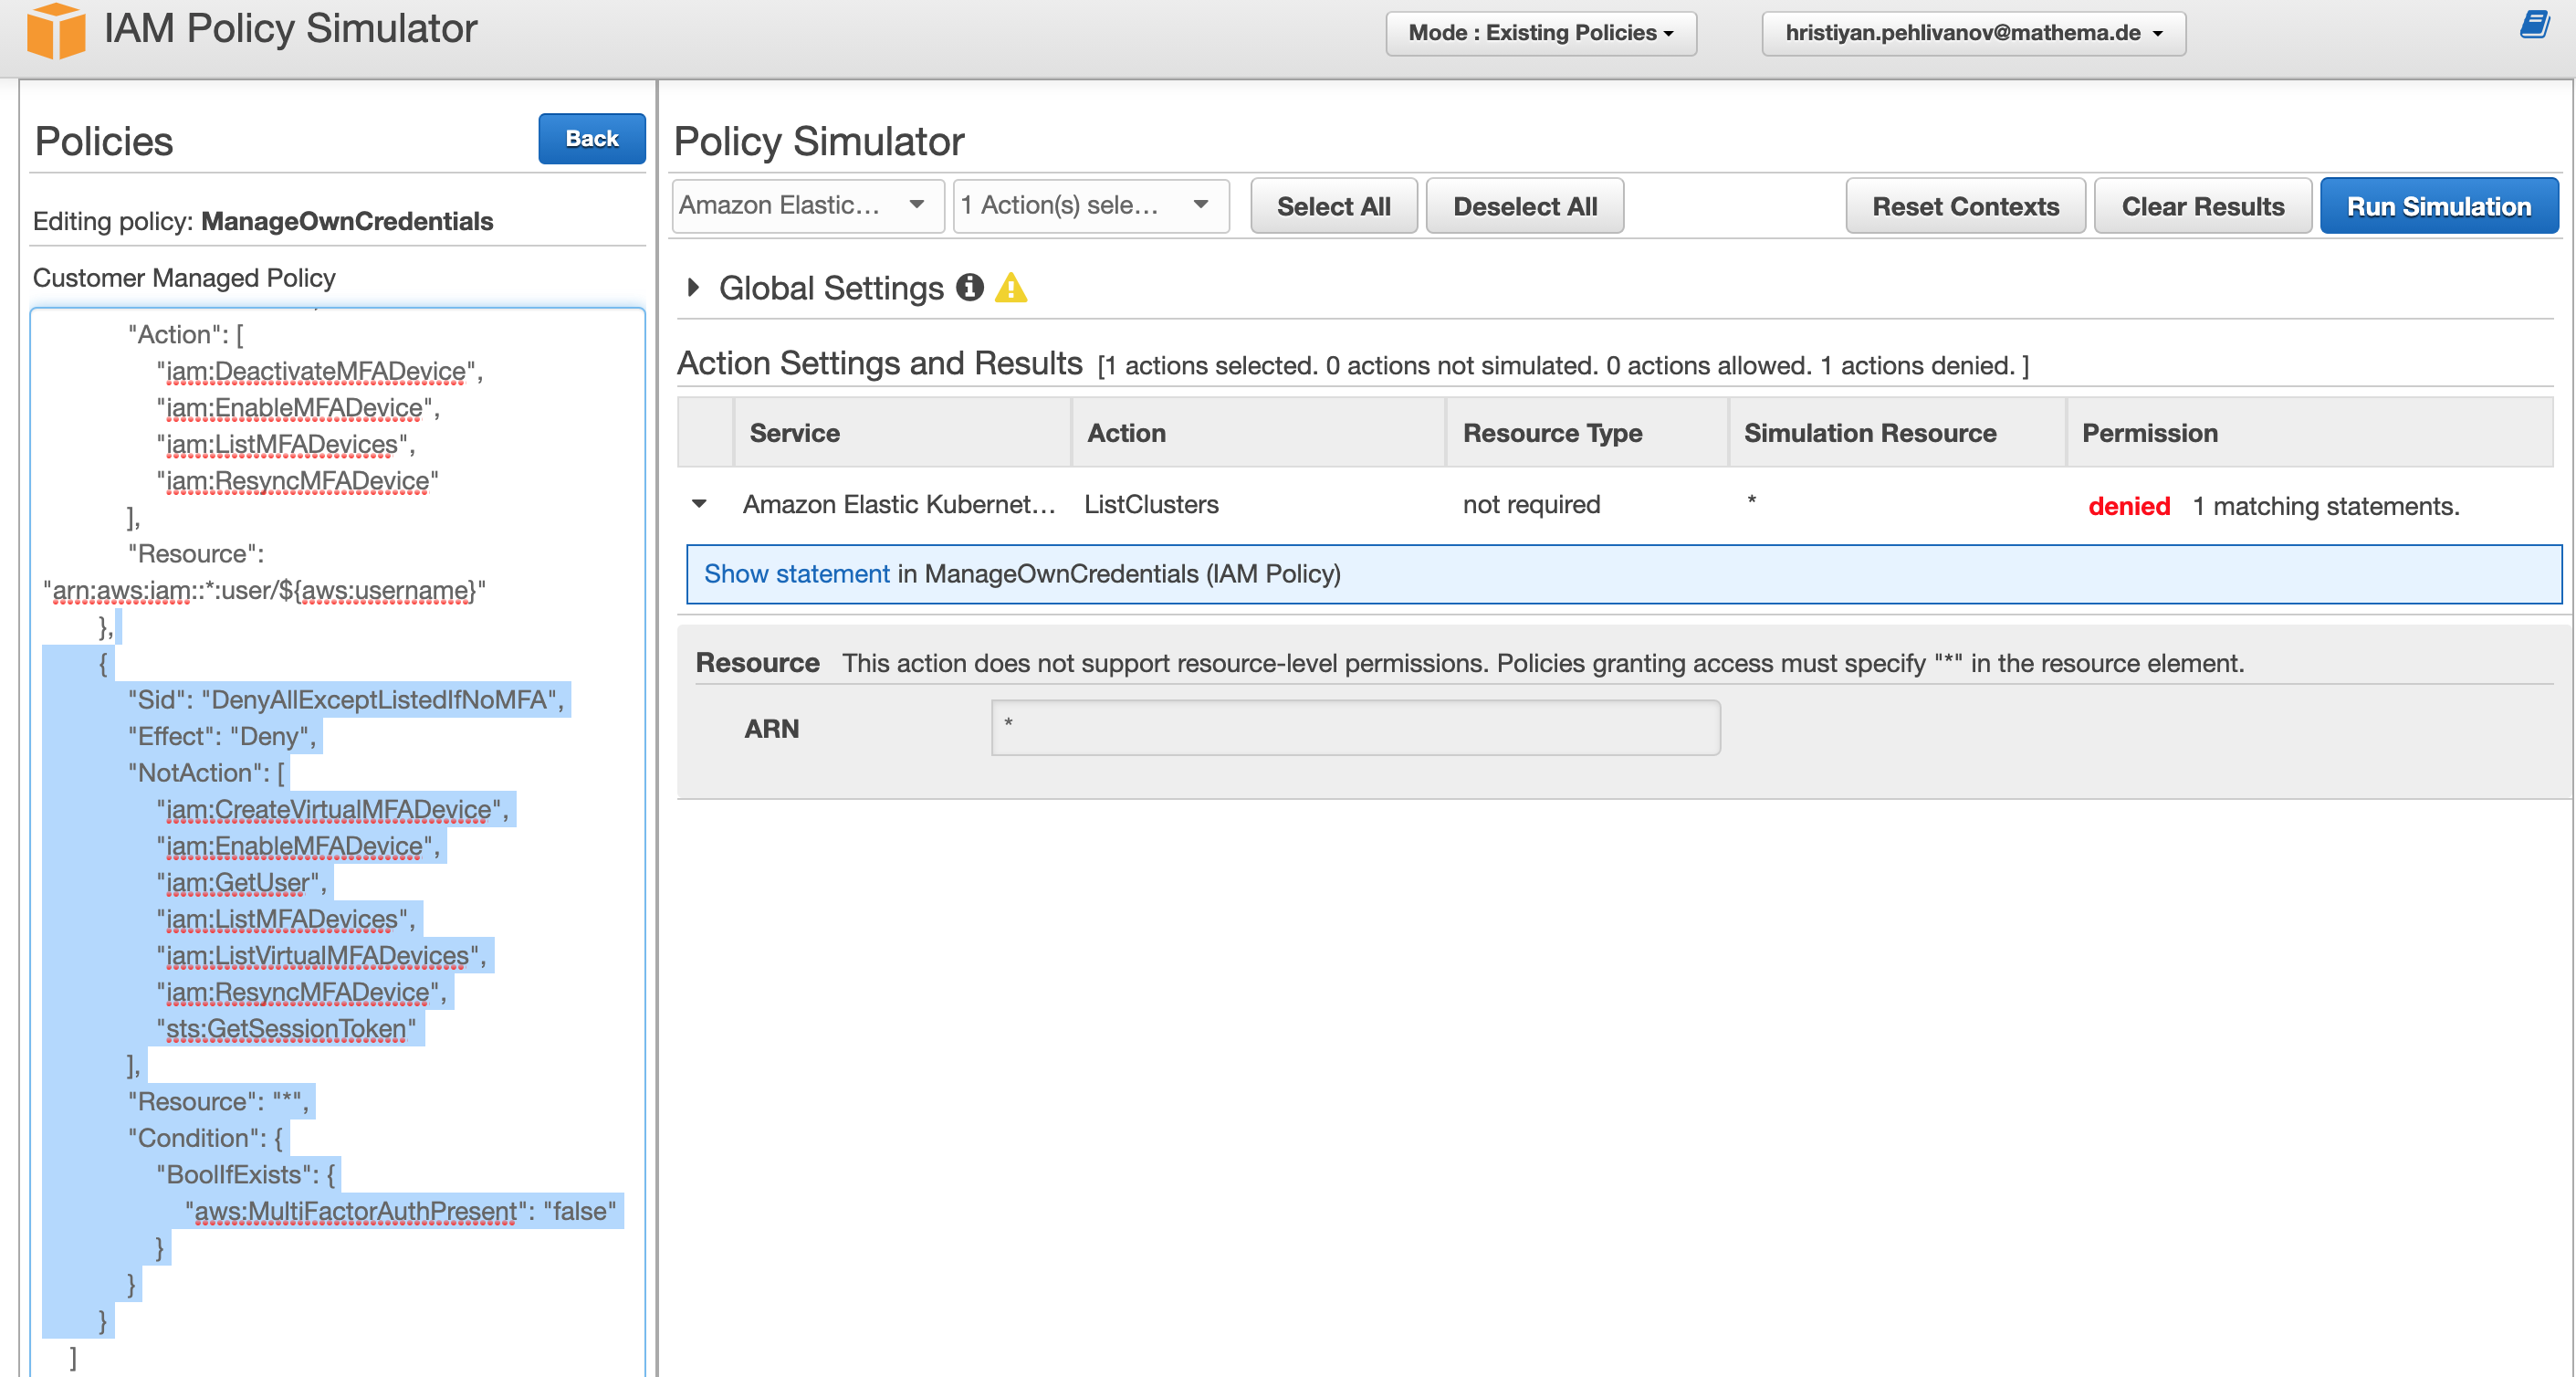Click Select All actions button
Image resolution: width=2576 pixels, height=1377 pixels.
tap(1333, 206)
